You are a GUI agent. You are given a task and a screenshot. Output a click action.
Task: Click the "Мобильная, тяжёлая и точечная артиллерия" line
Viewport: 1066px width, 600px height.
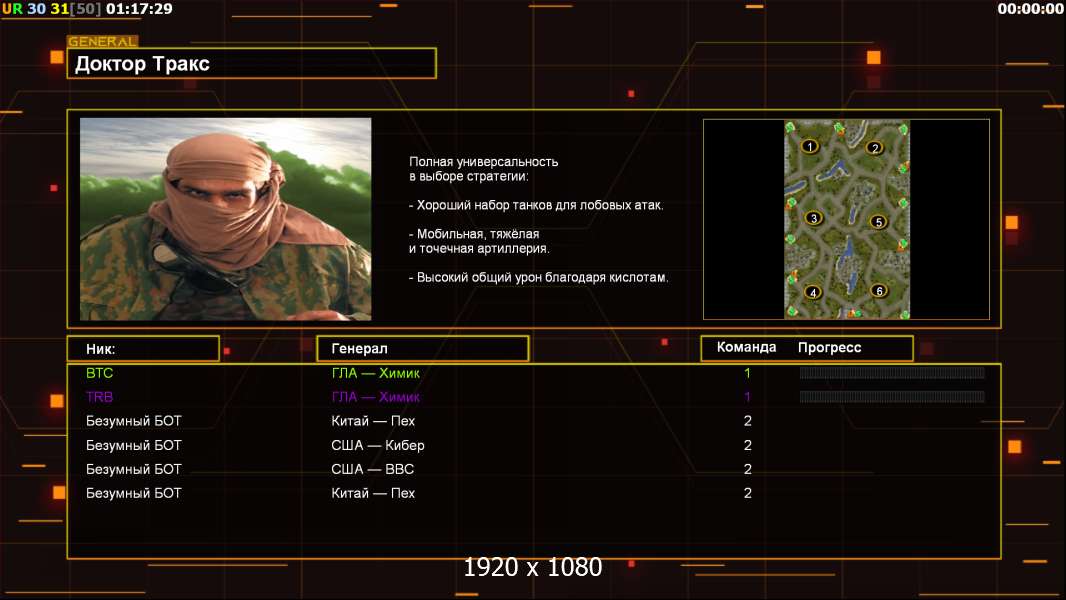[479, 241]
